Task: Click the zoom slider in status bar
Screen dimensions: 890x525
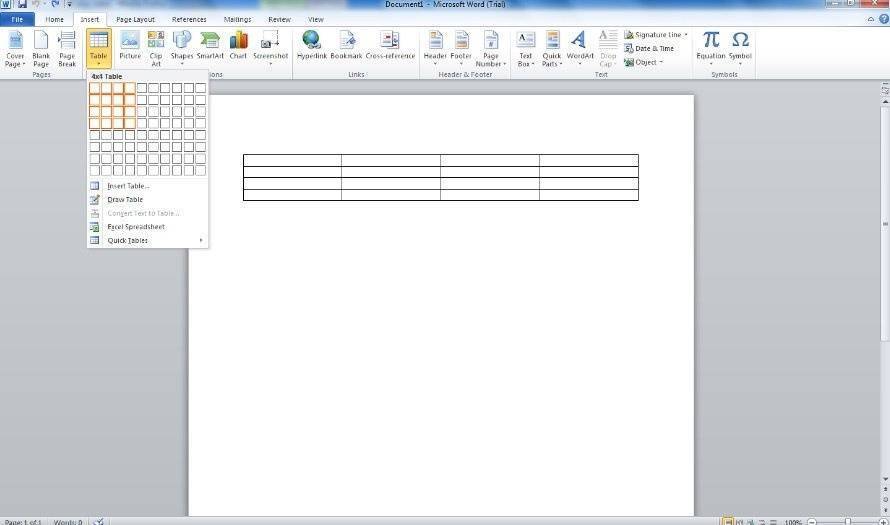Action: coord(846,521)
